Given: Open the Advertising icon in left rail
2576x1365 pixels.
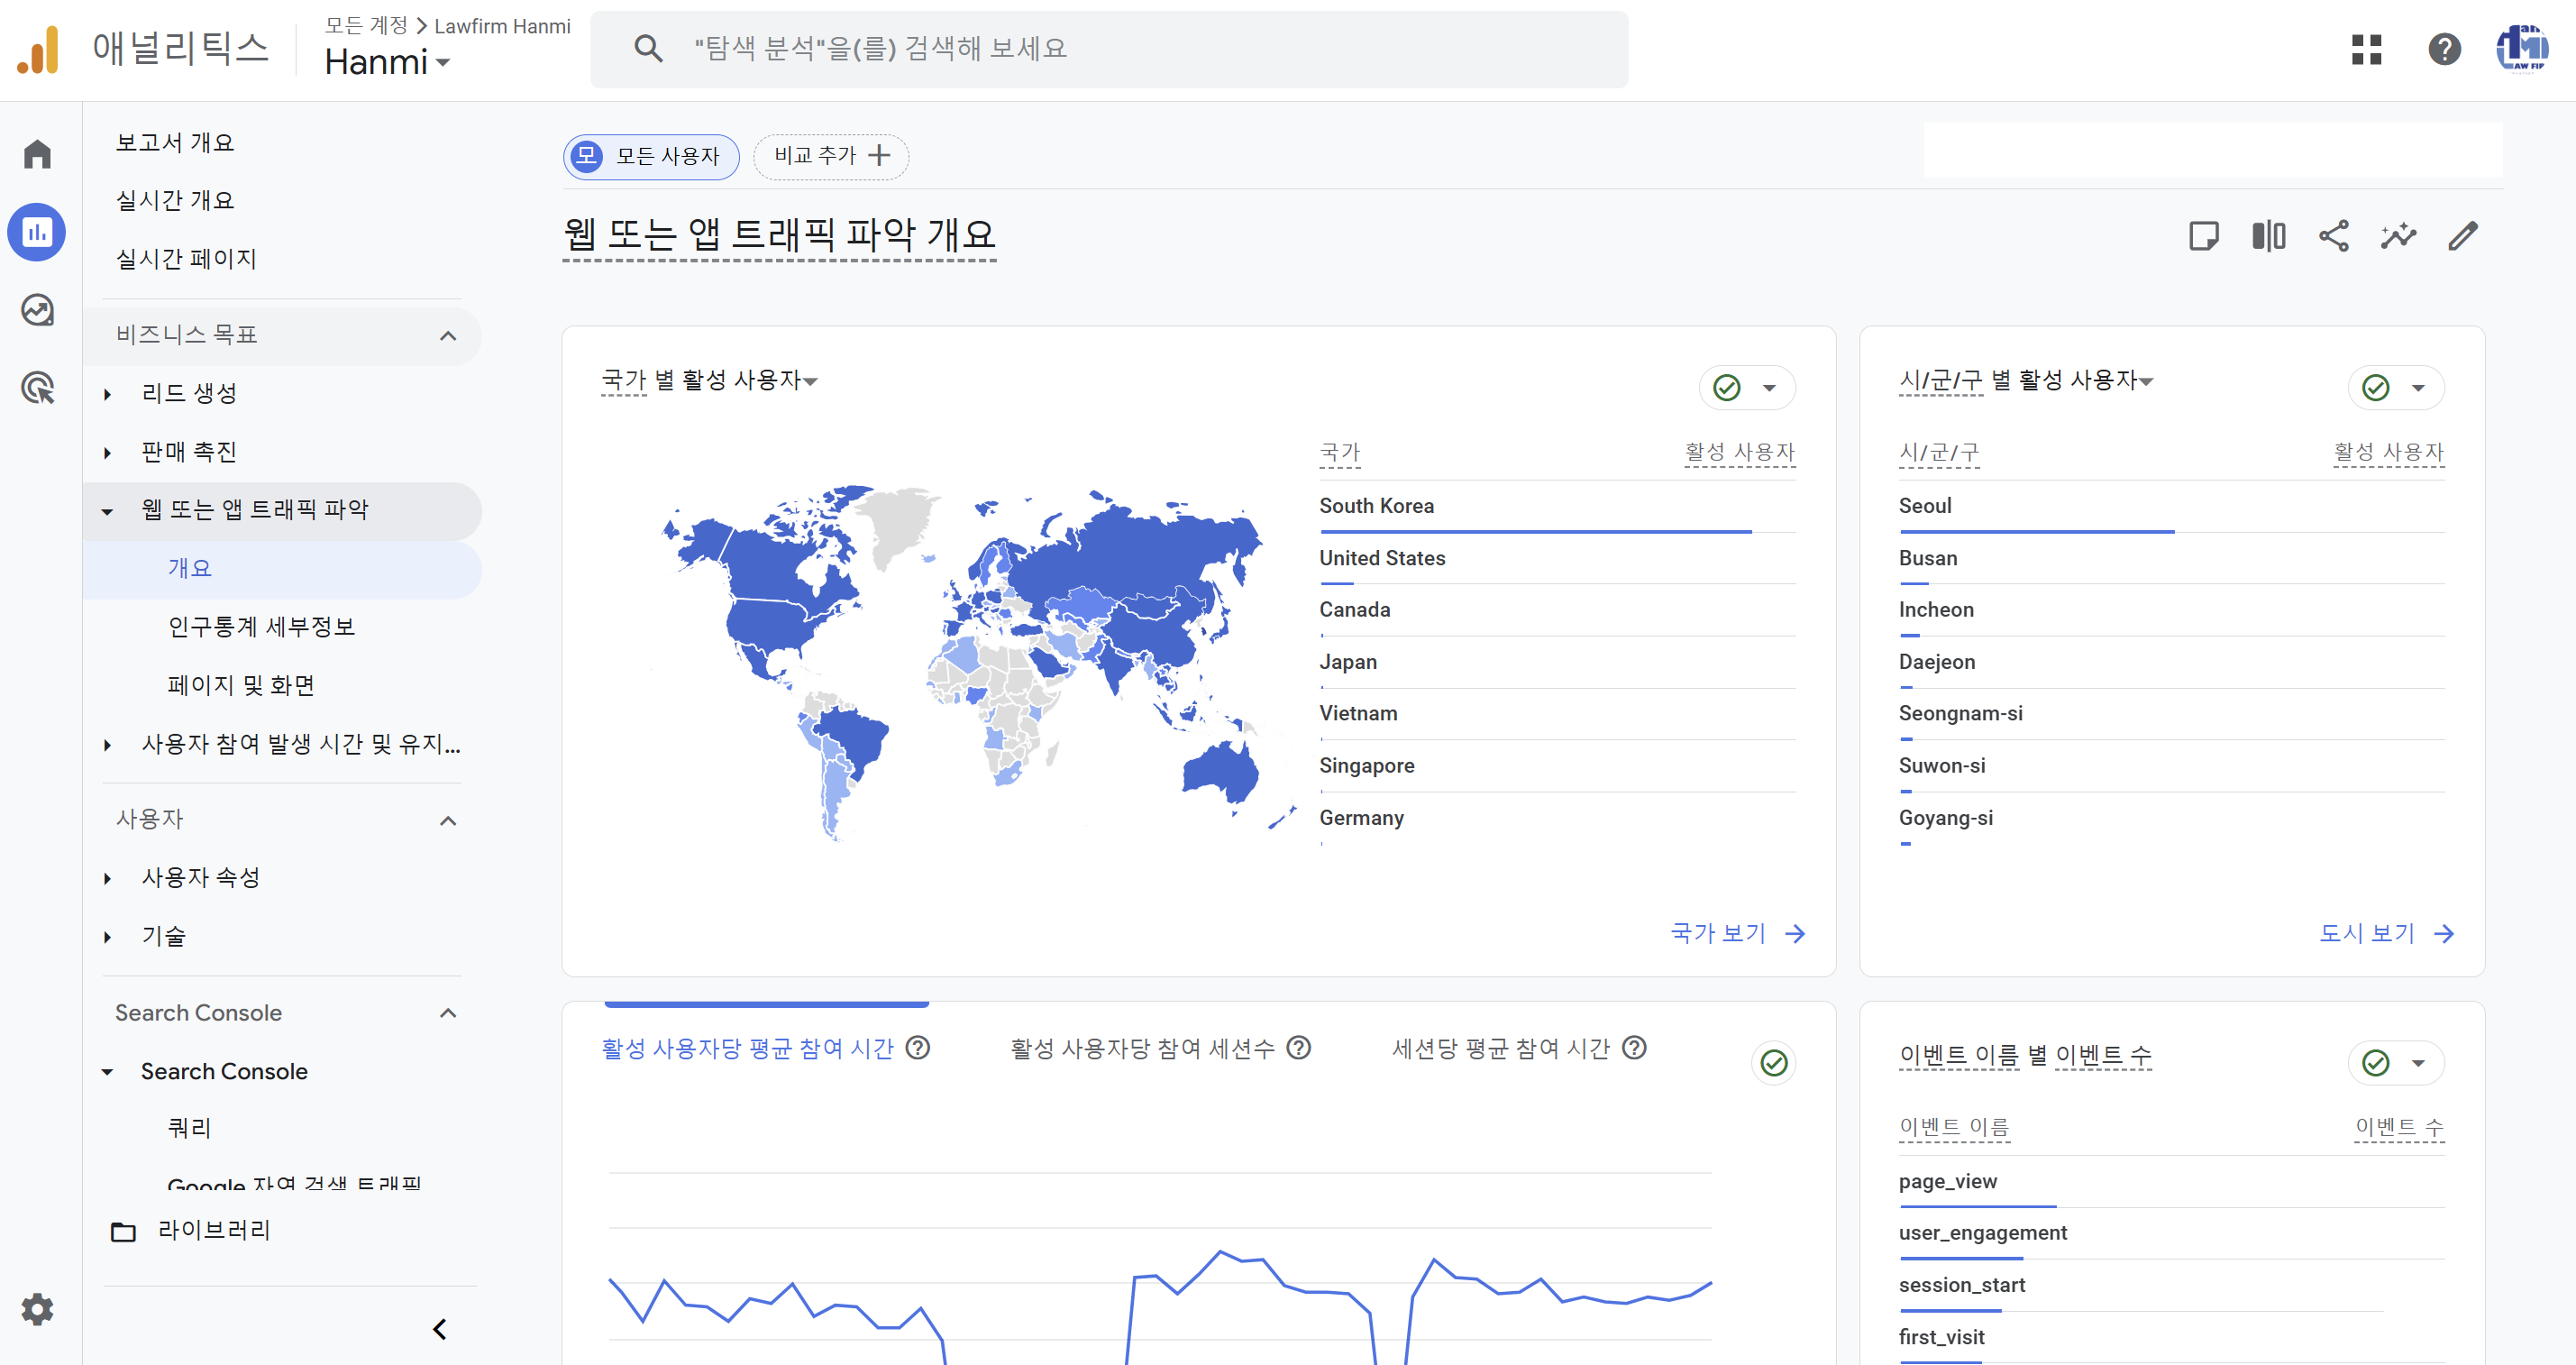Looking at the screenshot, I should tap(37, 388).
